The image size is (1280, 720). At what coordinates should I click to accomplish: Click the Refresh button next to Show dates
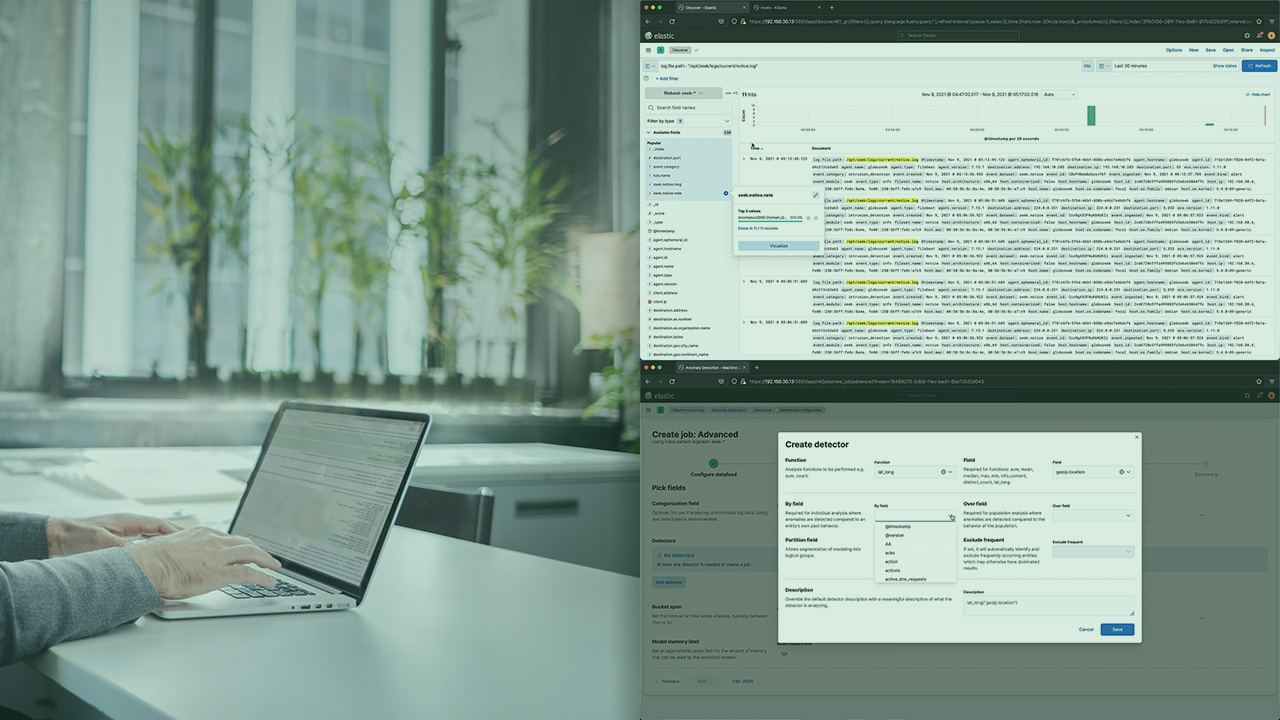coord(1258,66)
